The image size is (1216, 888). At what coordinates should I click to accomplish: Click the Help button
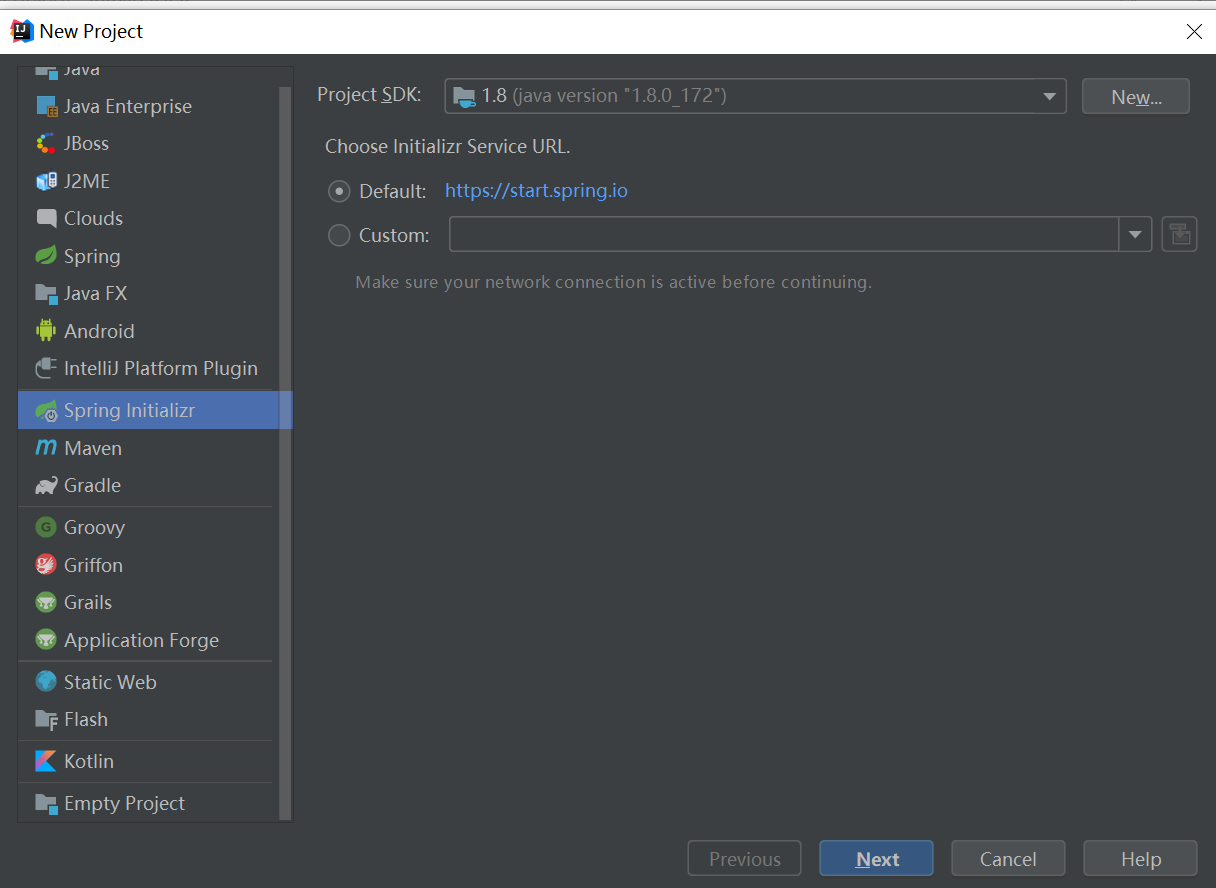click(x=1140, y=859)
